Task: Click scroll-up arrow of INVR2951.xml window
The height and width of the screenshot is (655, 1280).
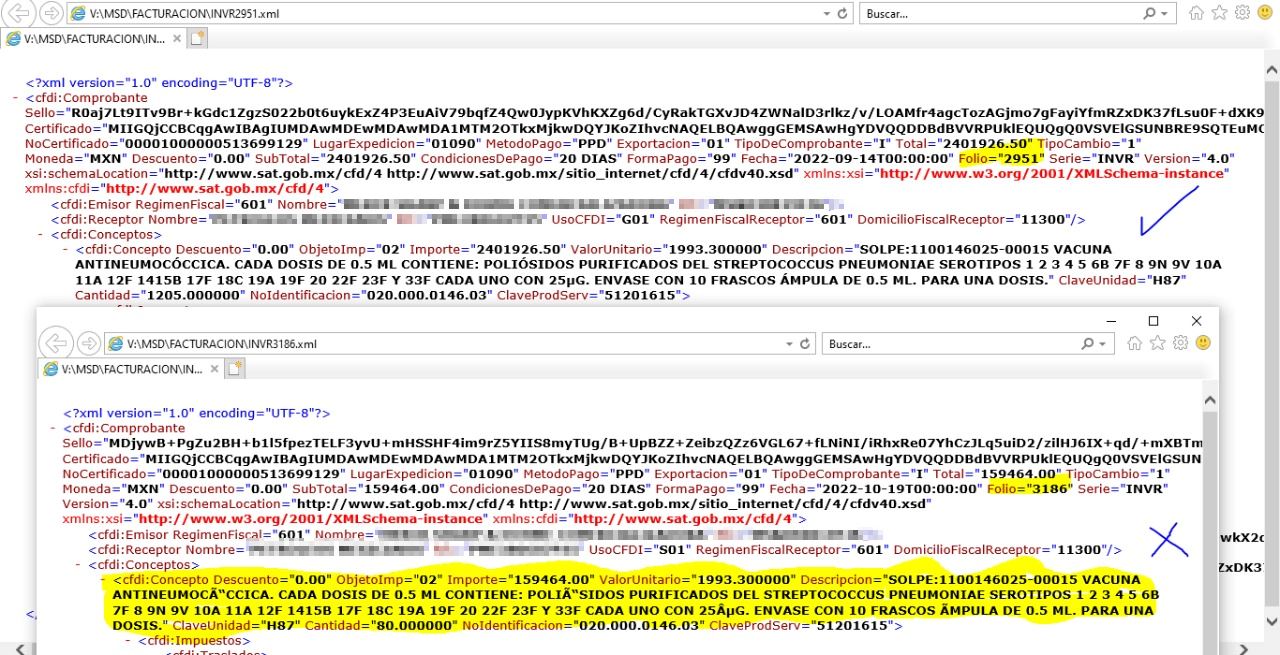Action: pos(1272,71)
